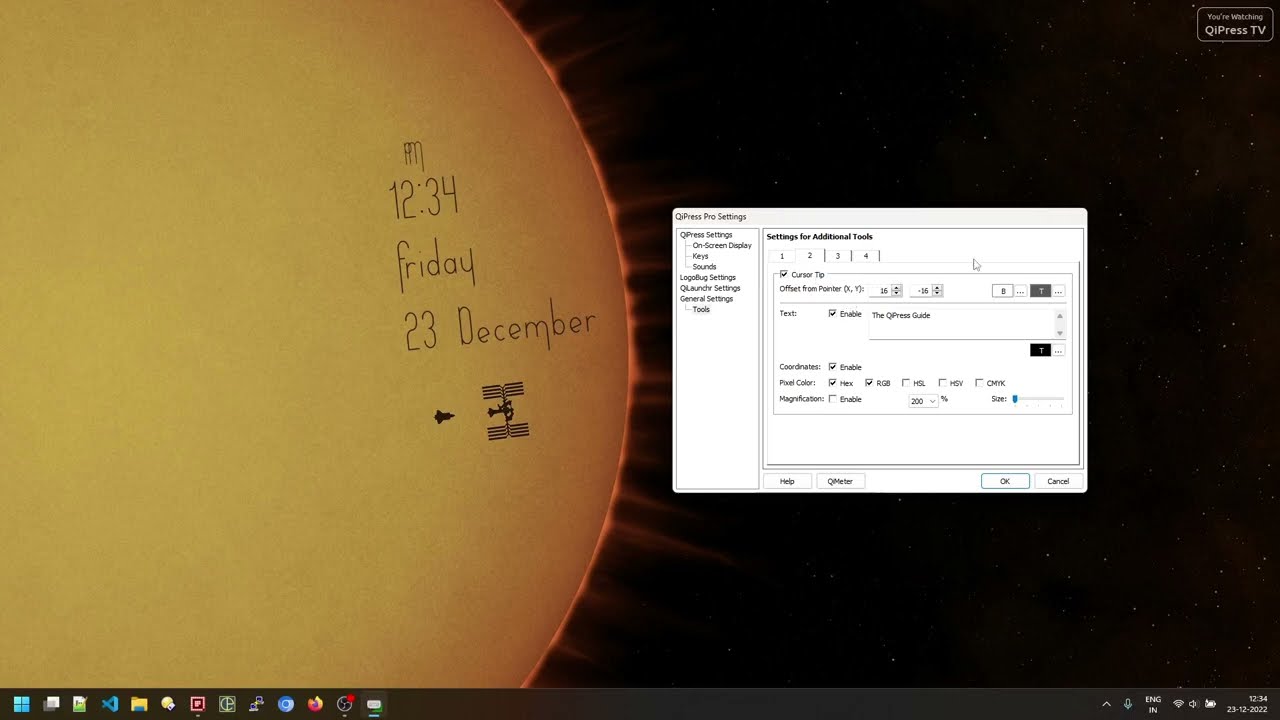Open Wi-Fi network tray icon
Image resolution: width=1280 pixels, height=720 pixels.
[1178, 704]
